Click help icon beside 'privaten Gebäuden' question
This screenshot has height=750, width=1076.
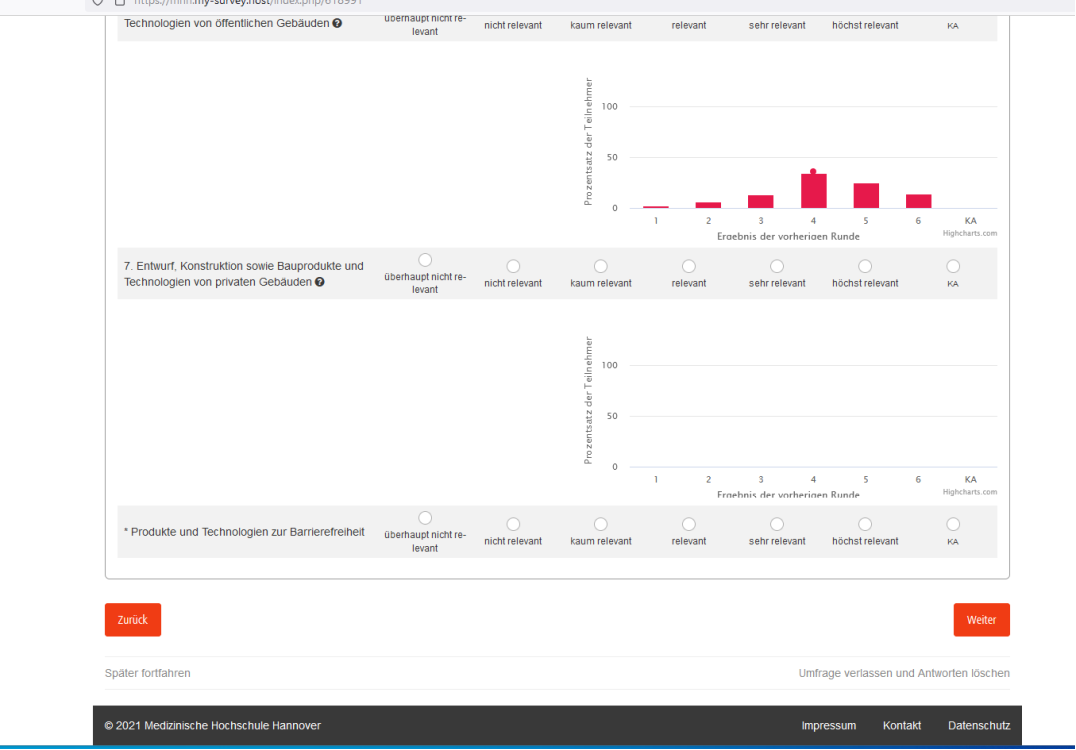(320, 283)
